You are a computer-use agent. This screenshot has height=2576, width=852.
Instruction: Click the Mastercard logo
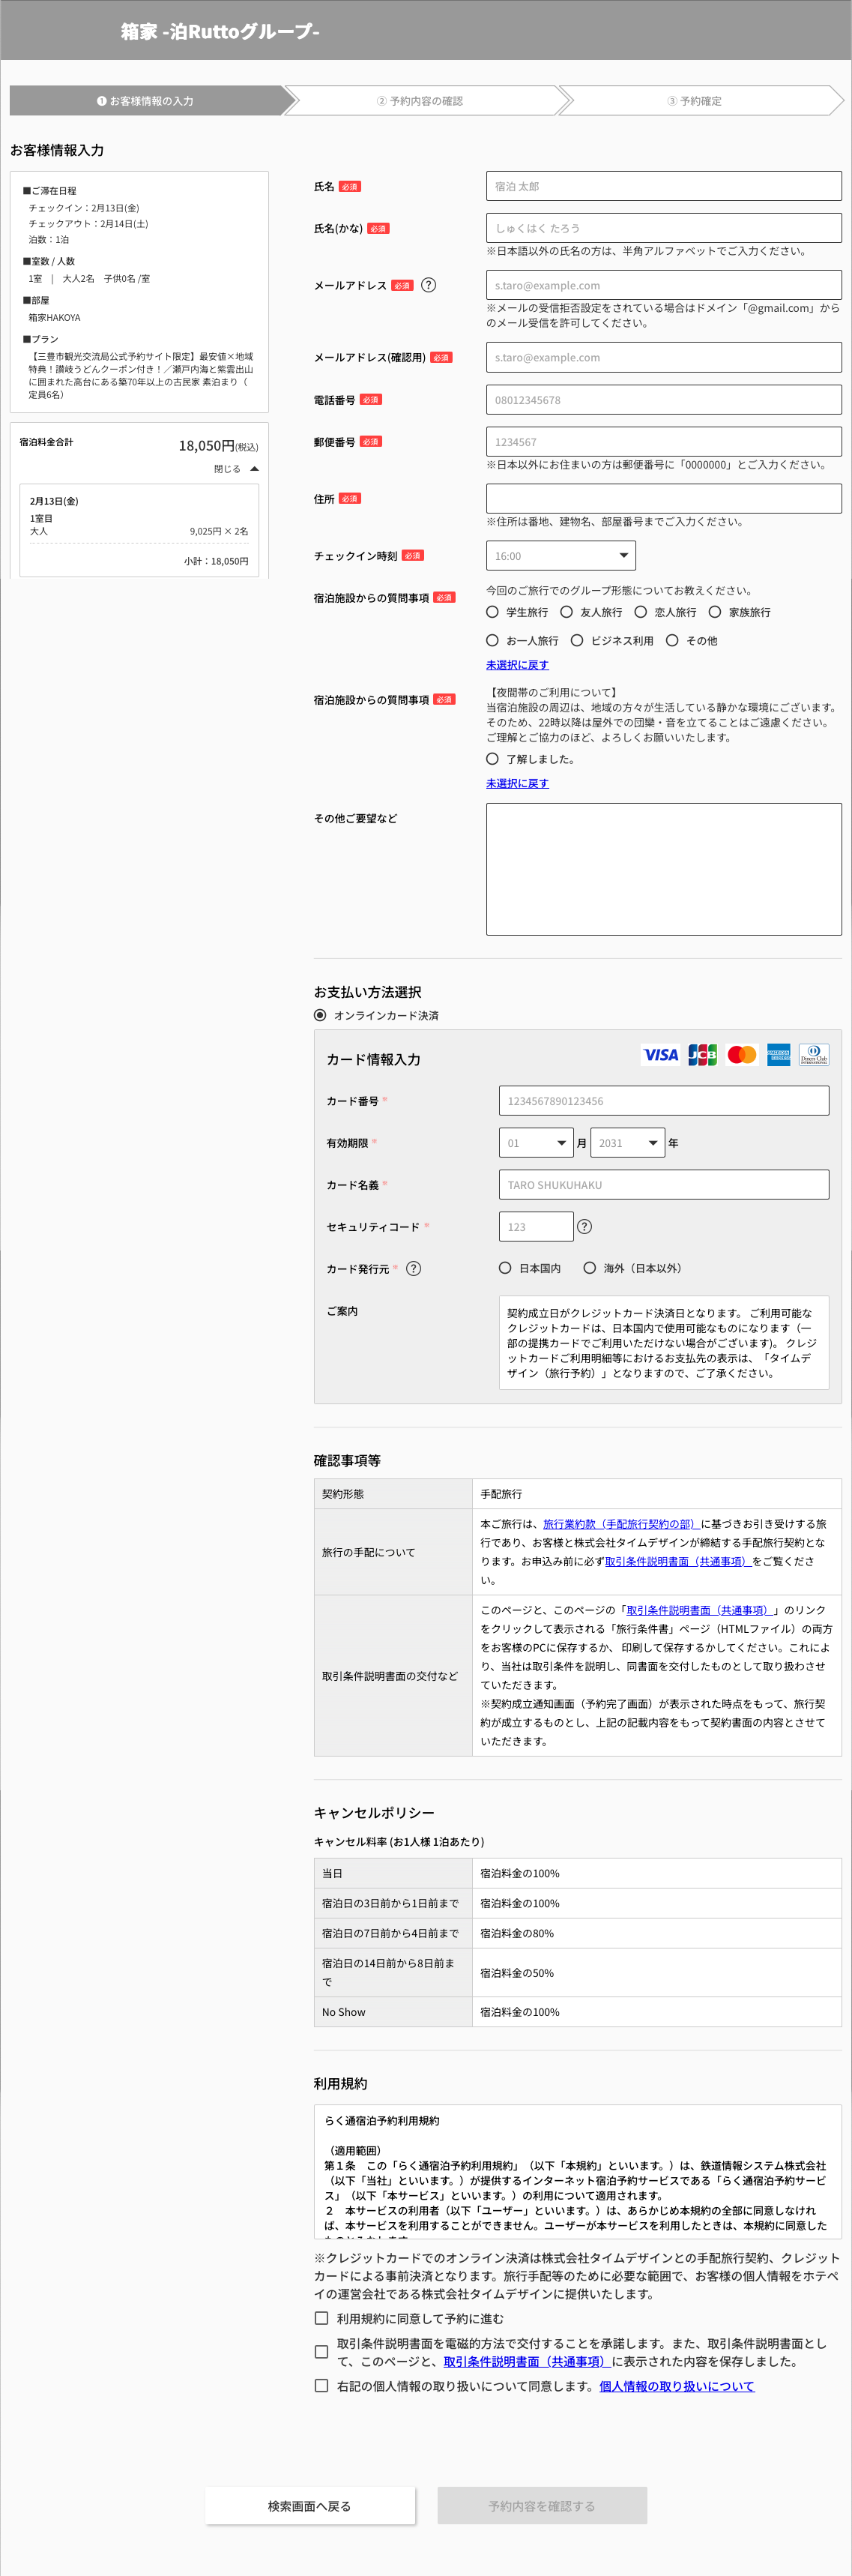coord(741,1055)
